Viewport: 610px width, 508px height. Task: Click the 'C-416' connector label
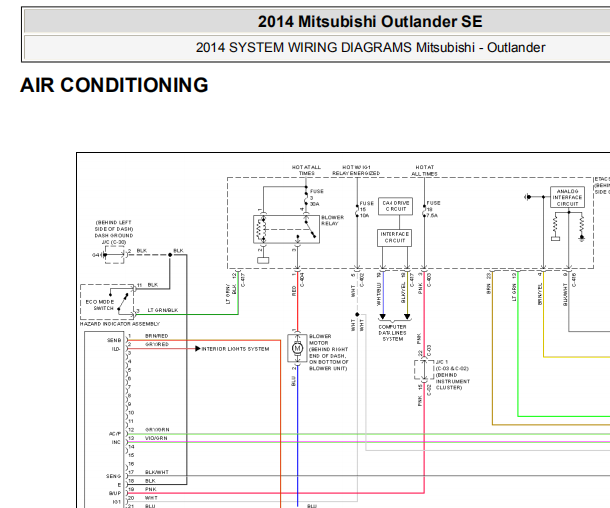[574, 280]
